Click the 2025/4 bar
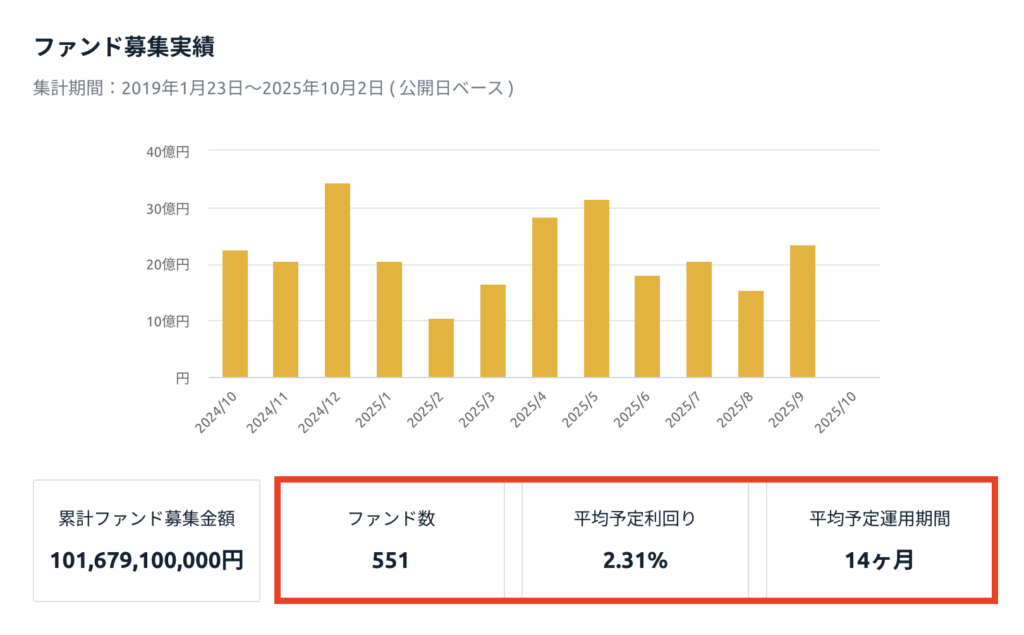Screen dimensions: 1024x635 545,298
